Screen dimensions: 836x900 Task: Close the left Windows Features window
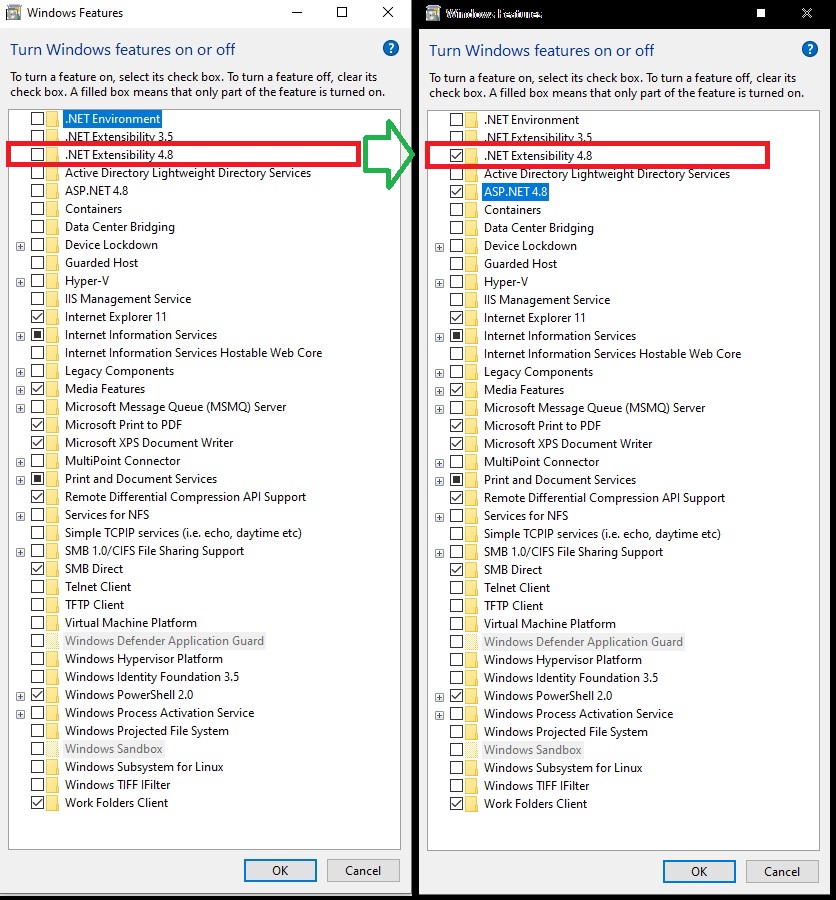[388, 13]
